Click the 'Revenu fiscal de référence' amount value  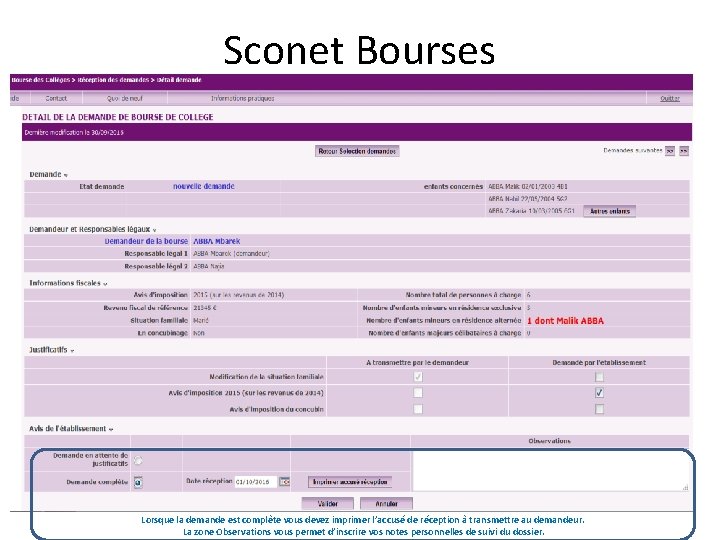(x=204, y=308)
